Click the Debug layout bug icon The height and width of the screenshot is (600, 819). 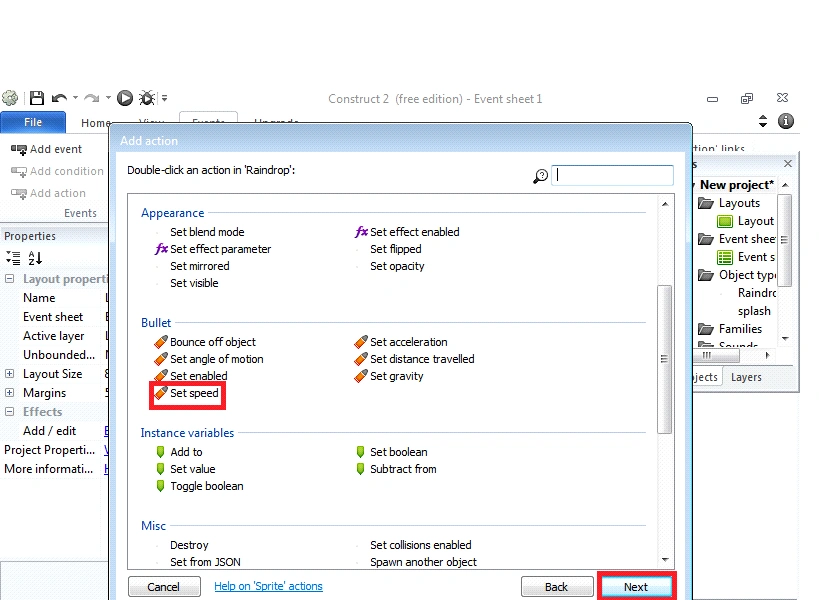click(x=147, y=98)
